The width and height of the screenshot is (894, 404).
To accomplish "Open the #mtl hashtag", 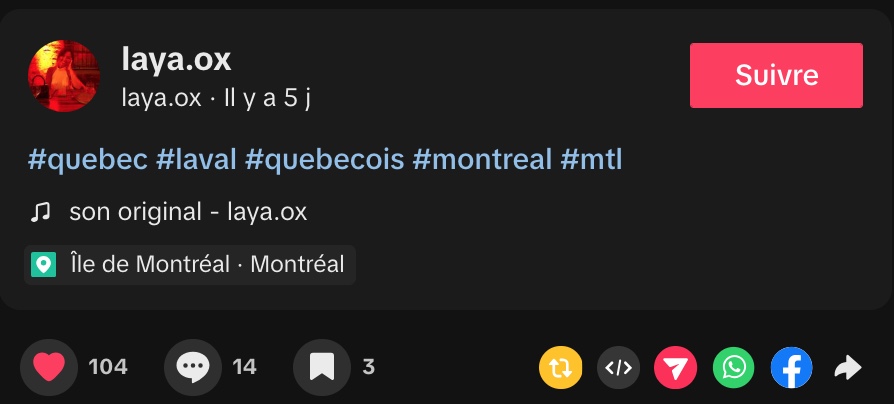I will [592, 158].
